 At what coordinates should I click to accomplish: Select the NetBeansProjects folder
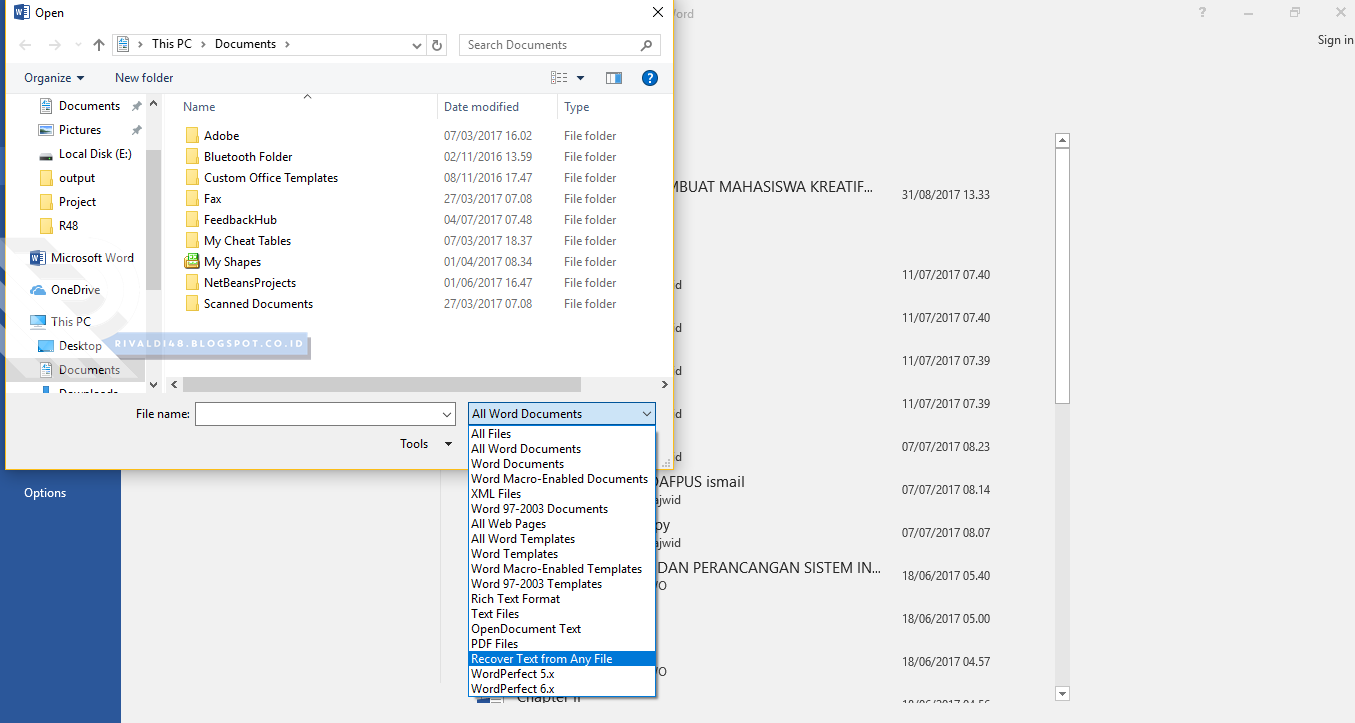point(250,283)
